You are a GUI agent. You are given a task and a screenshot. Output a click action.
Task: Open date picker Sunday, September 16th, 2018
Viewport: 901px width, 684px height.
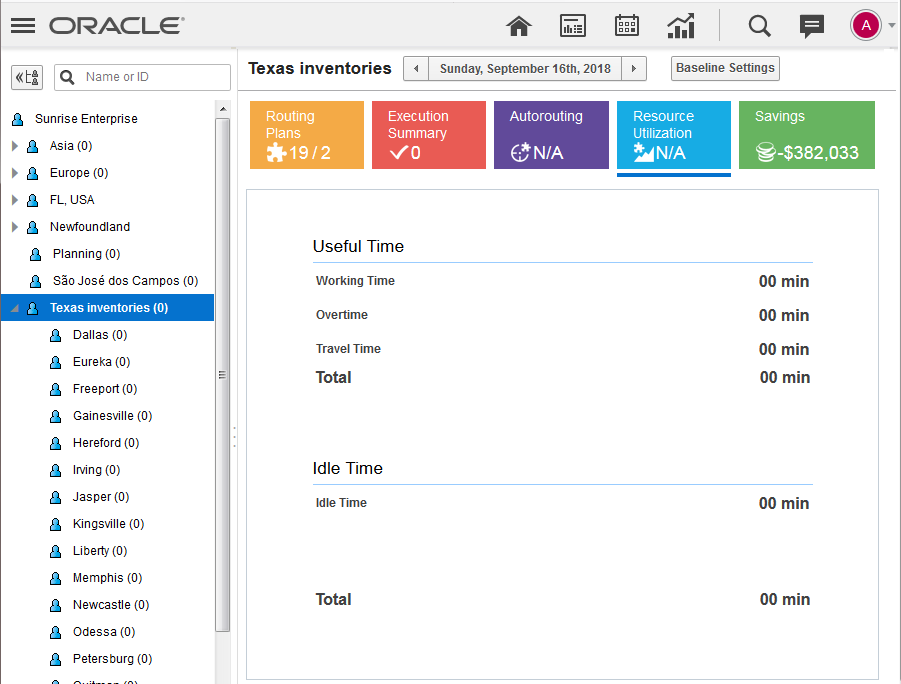(x=525, y=68)
